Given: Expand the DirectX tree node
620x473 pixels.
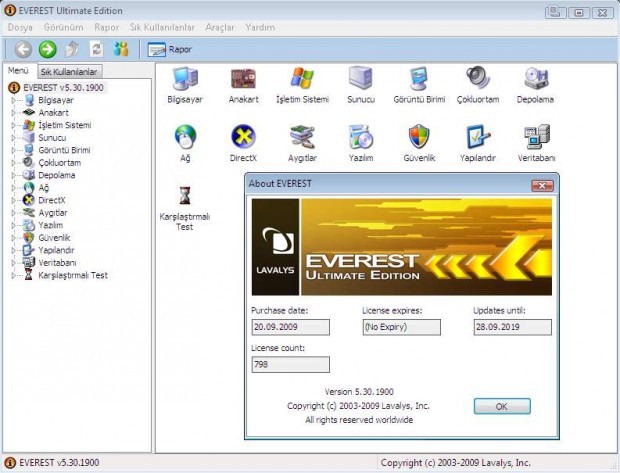Looking at the screenshot, I should pos(13,200).
